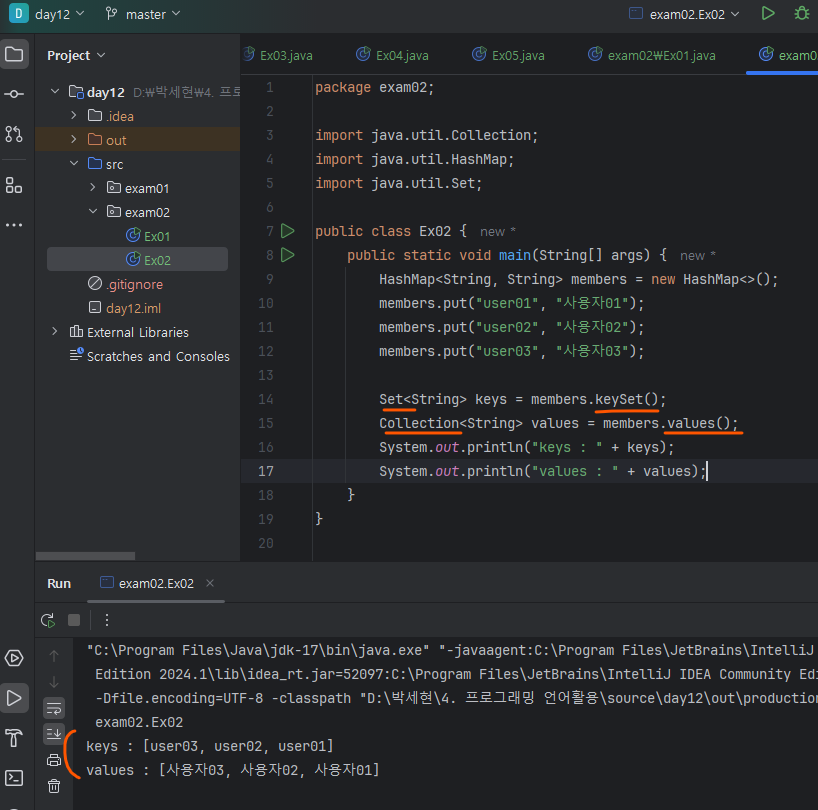
Task: Toggle scroll to end in console
Action: (x=54, y=734)
